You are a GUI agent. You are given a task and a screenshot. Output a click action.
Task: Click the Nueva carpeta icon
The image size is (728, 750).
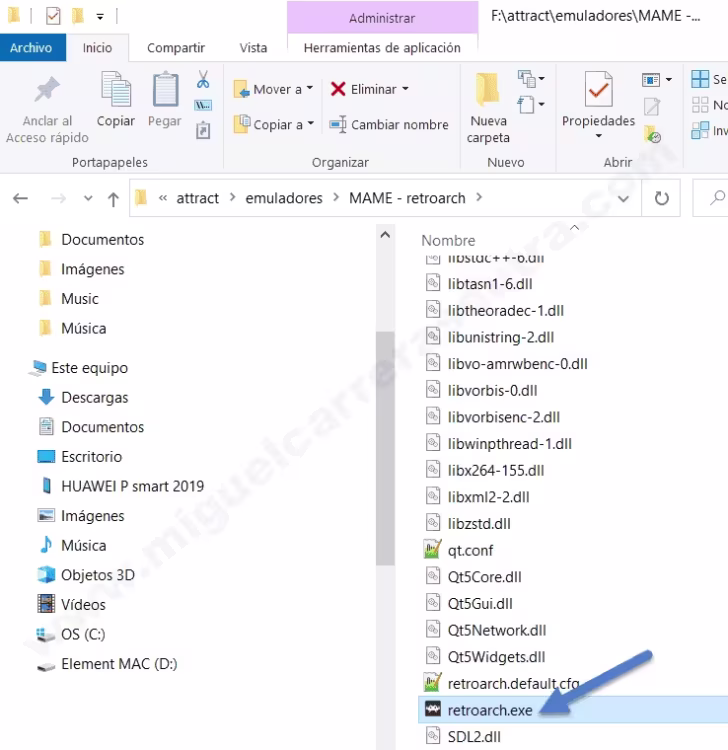coord(487,89)
